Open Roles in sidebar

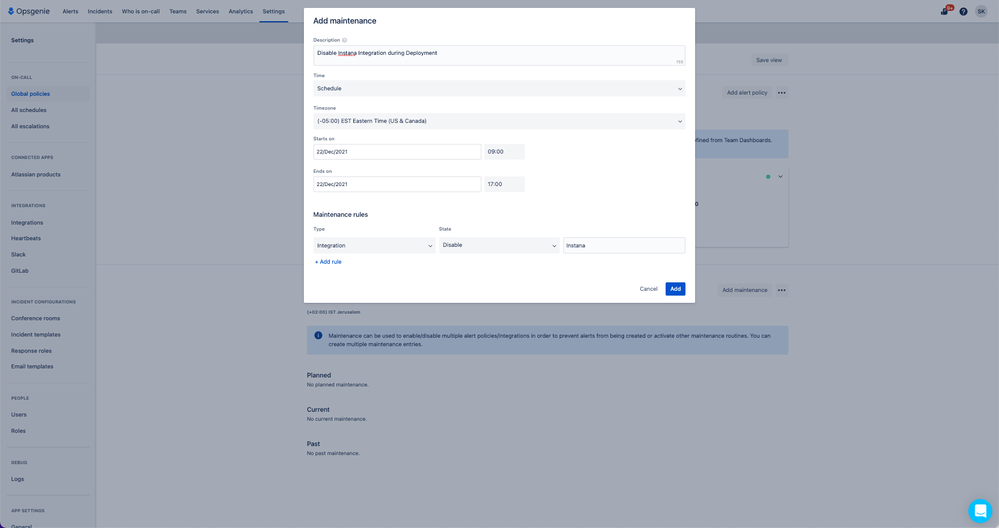tap(18, 431)
